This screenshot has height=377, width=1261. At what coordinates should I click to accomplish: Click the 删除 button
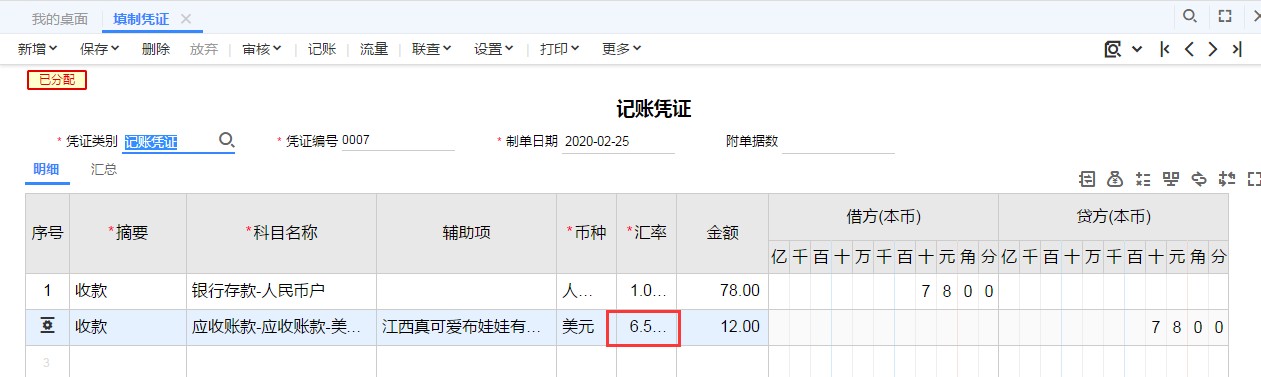pyautogui.click(x=156, y=49)
